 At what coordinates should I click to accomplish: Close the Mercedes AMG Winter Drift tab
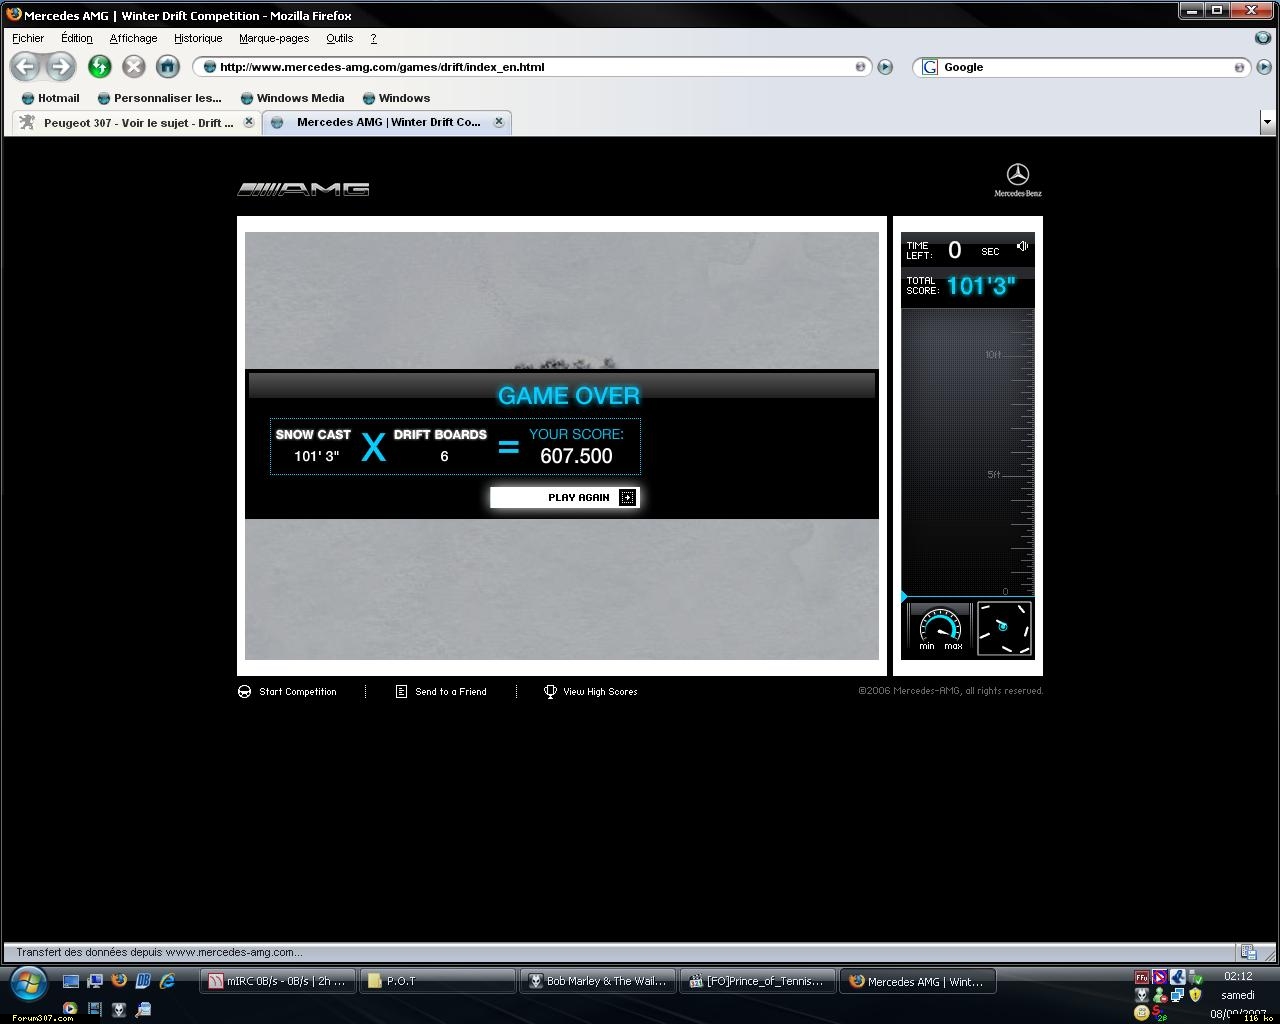point(499,122)
